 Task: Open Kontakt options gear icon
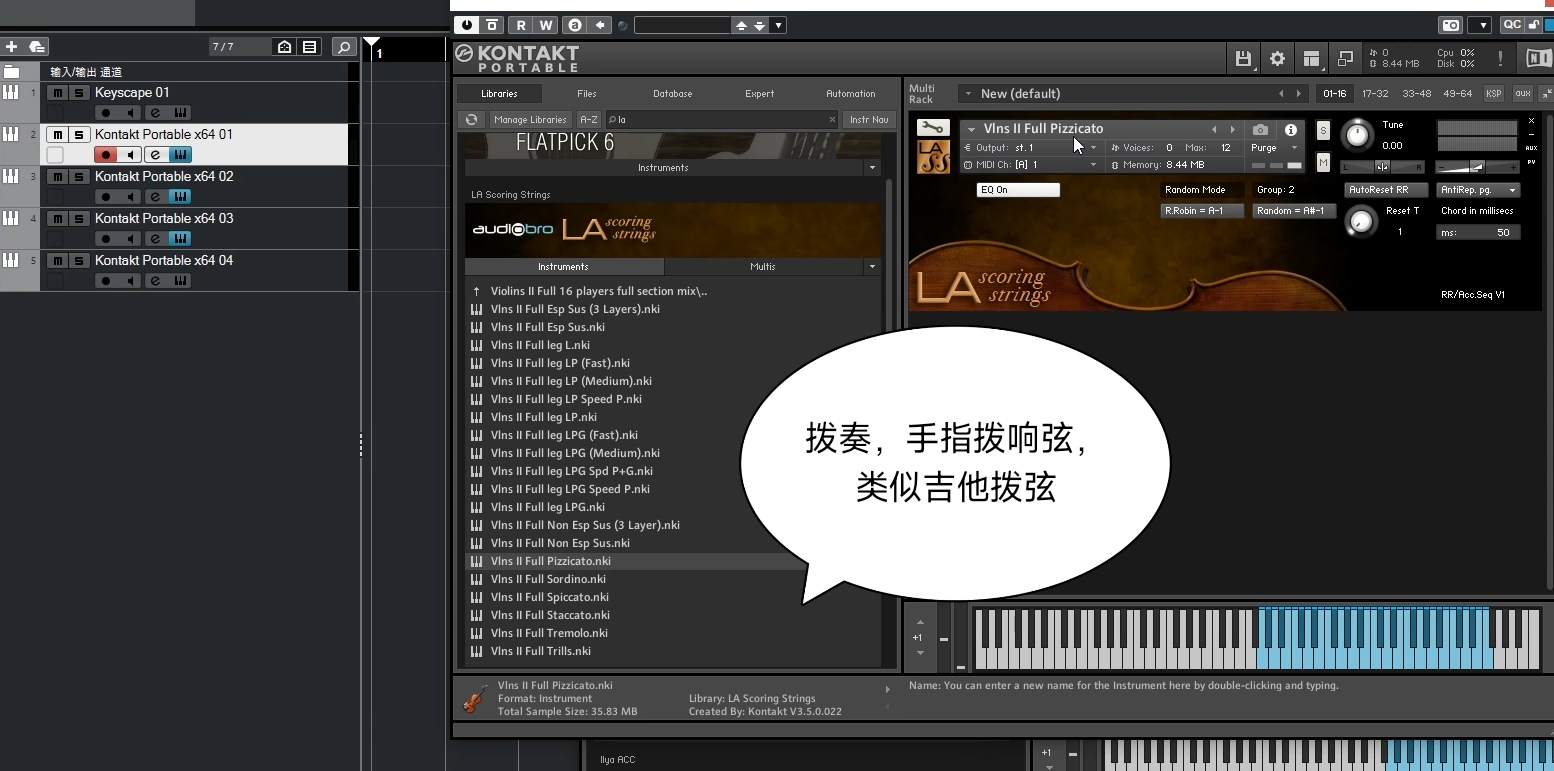click(x=1277, y=59)
